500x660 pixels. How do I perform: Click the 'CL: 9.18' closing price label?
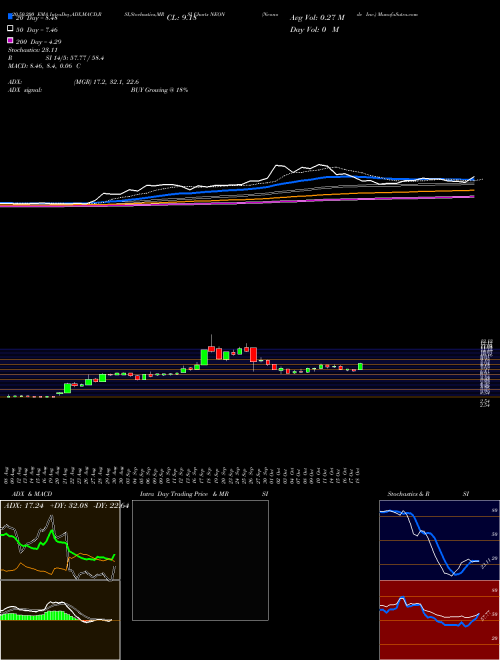182,18
